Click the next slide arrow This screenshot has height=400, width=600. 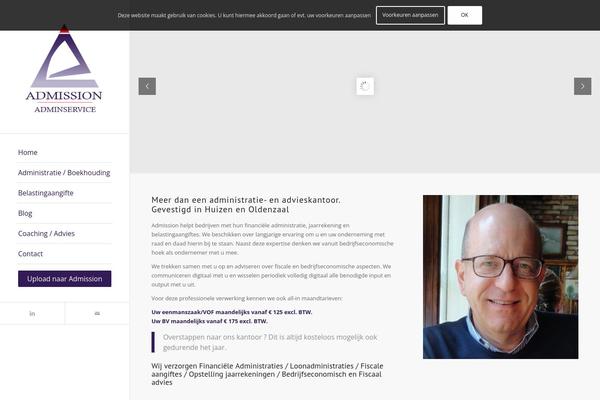[x=582, y=86]
